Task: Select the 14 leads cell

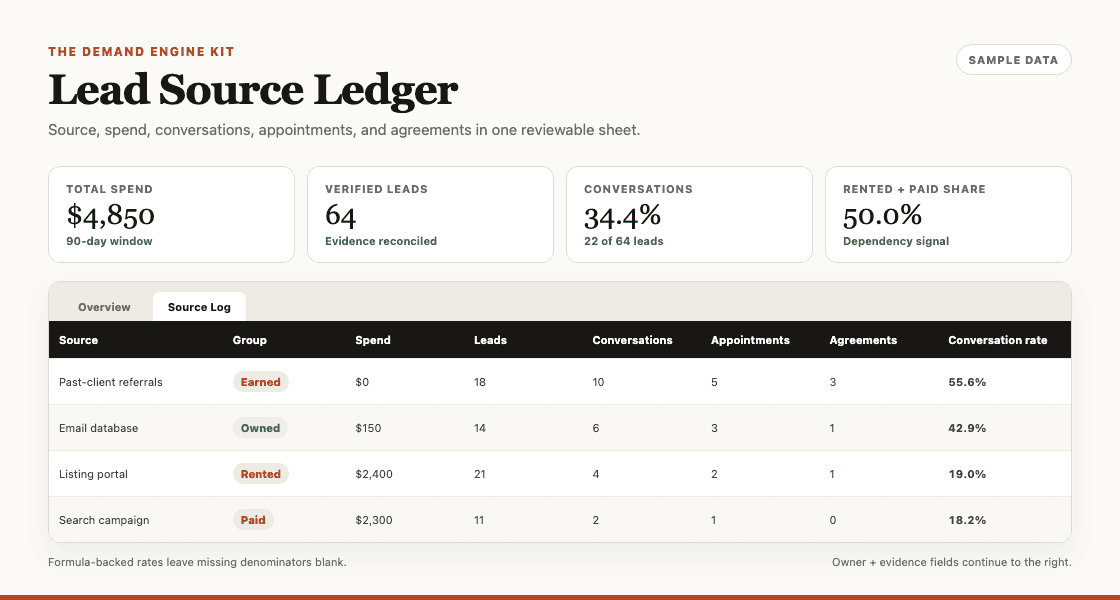Action: coord(480,428)
